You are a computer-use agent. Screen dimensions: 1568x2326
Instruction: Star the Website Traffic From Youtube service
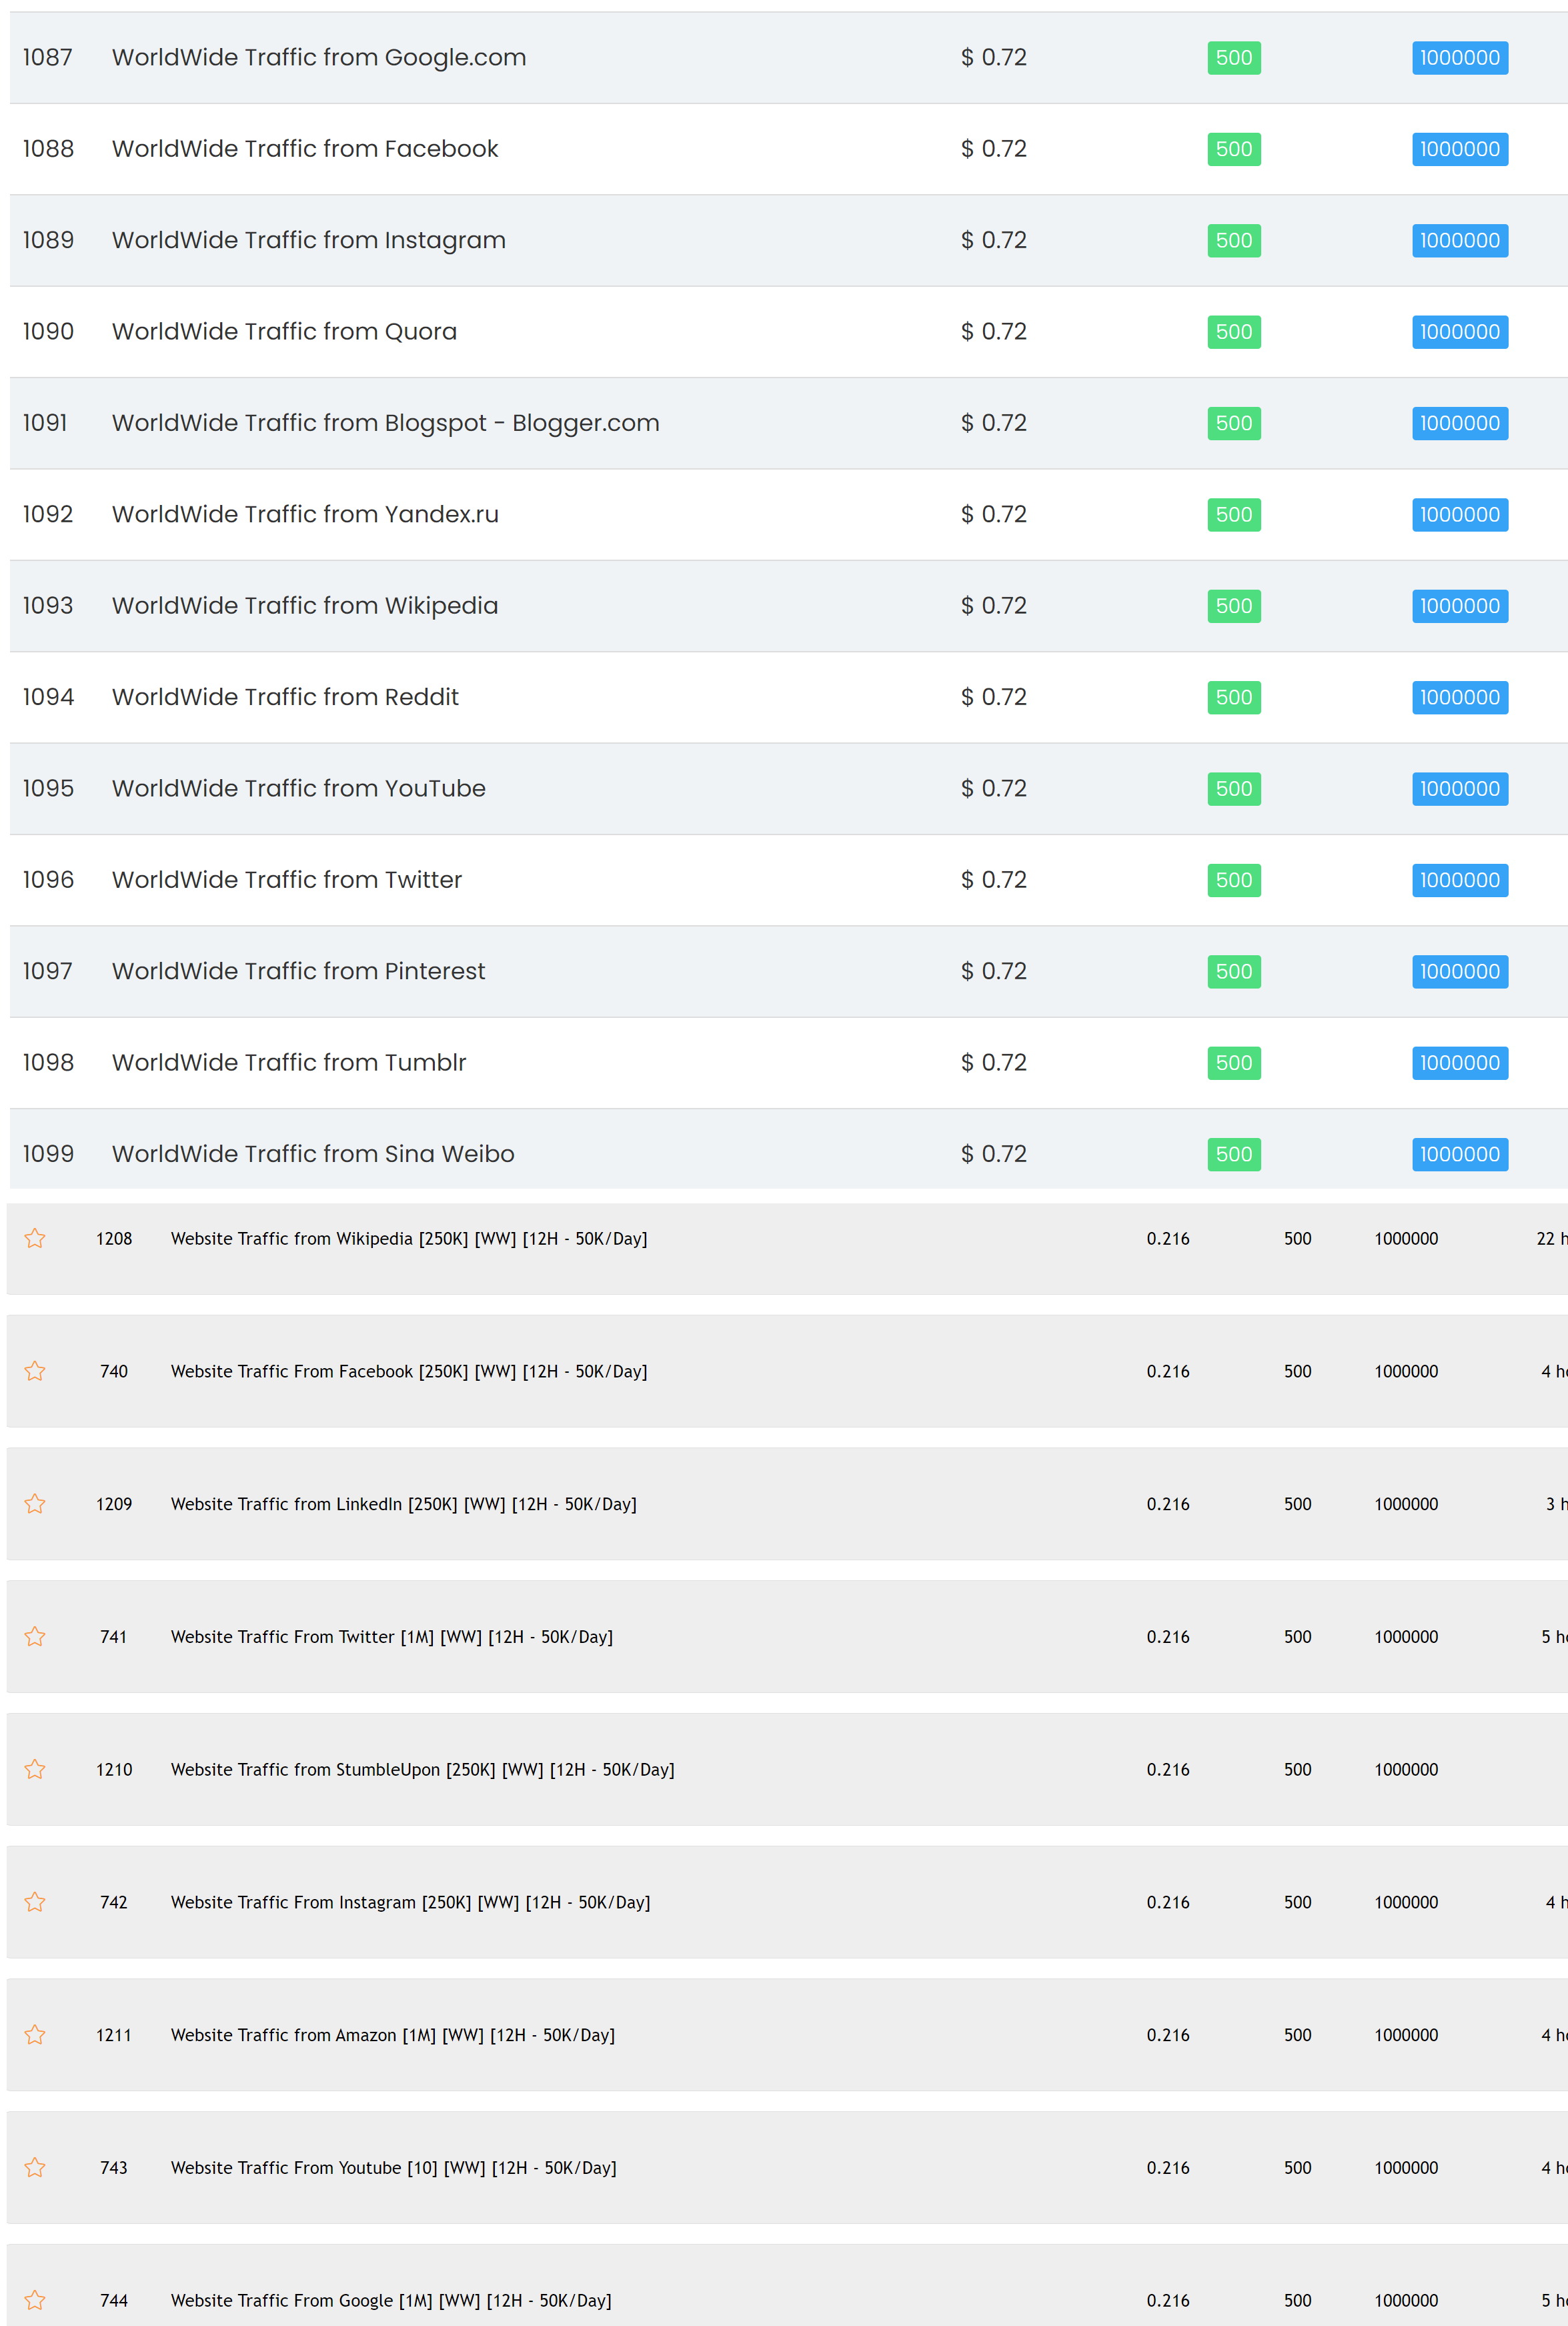pyautogui.click(x=35, y=2167)
